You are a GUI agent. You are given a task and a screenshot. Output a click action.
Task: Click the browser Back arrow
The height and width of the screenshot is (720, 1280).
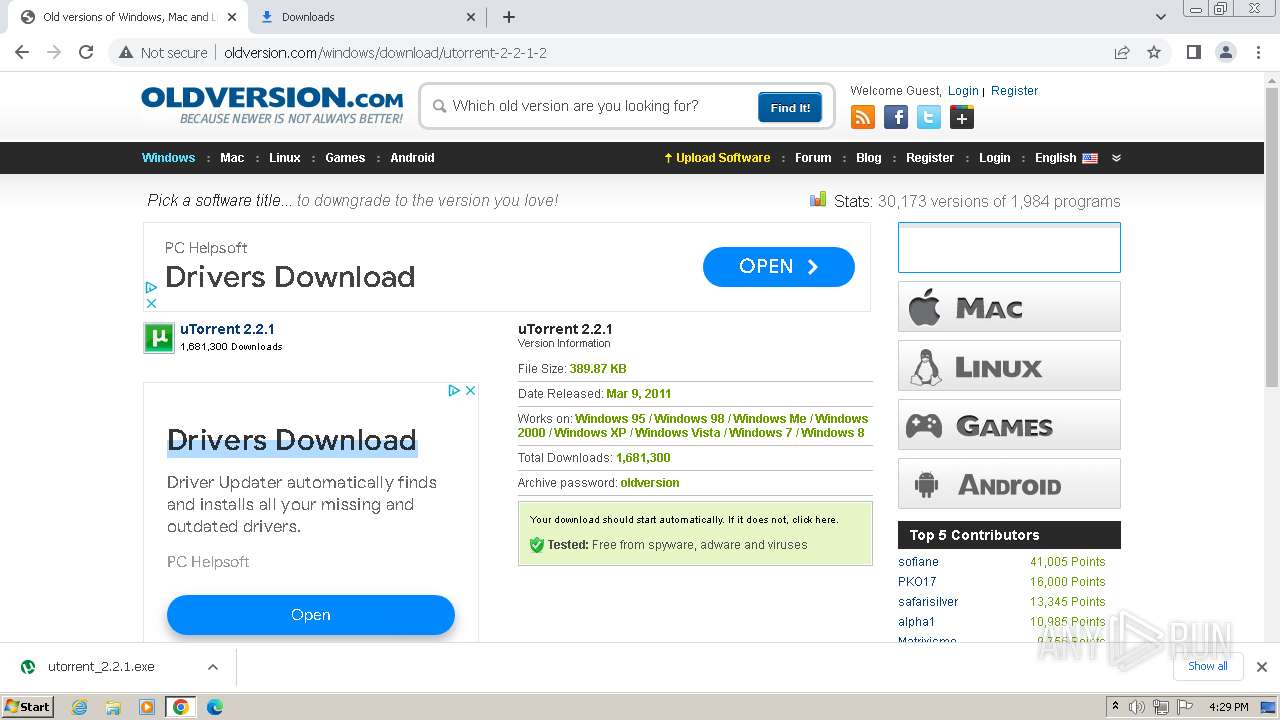[x=22, y=53]
